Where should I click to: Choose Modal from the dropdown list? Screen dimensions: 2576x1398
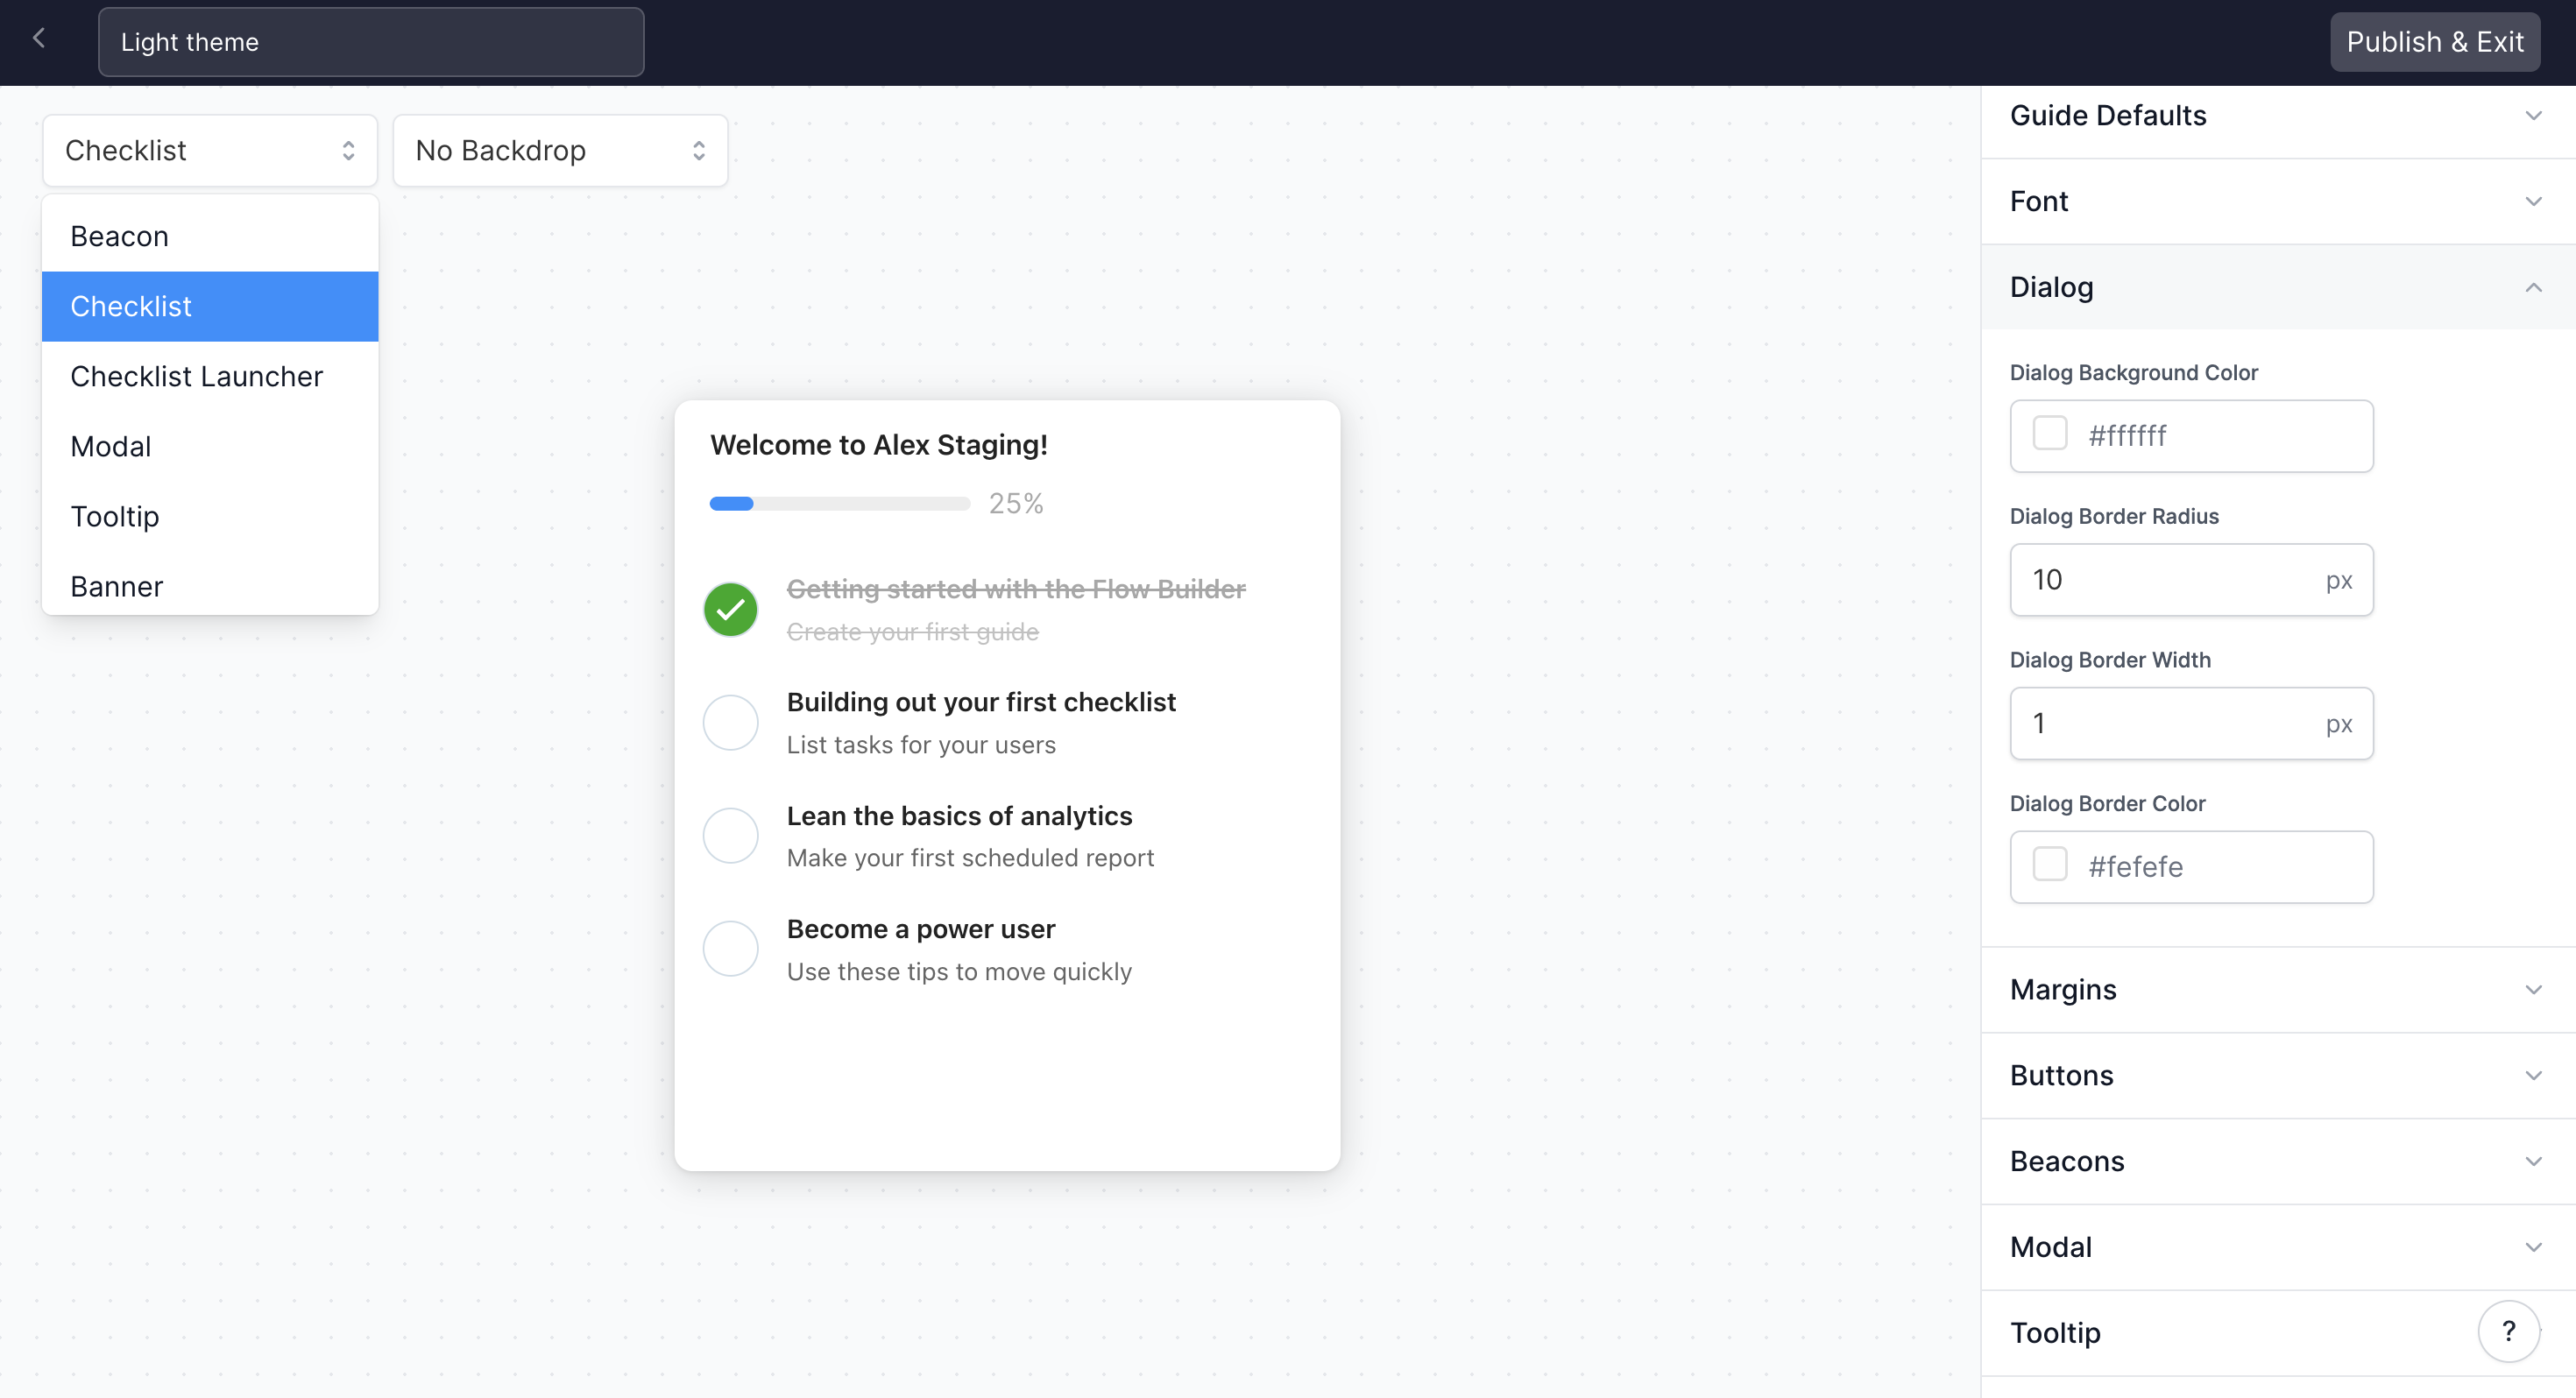coord(210,447)
